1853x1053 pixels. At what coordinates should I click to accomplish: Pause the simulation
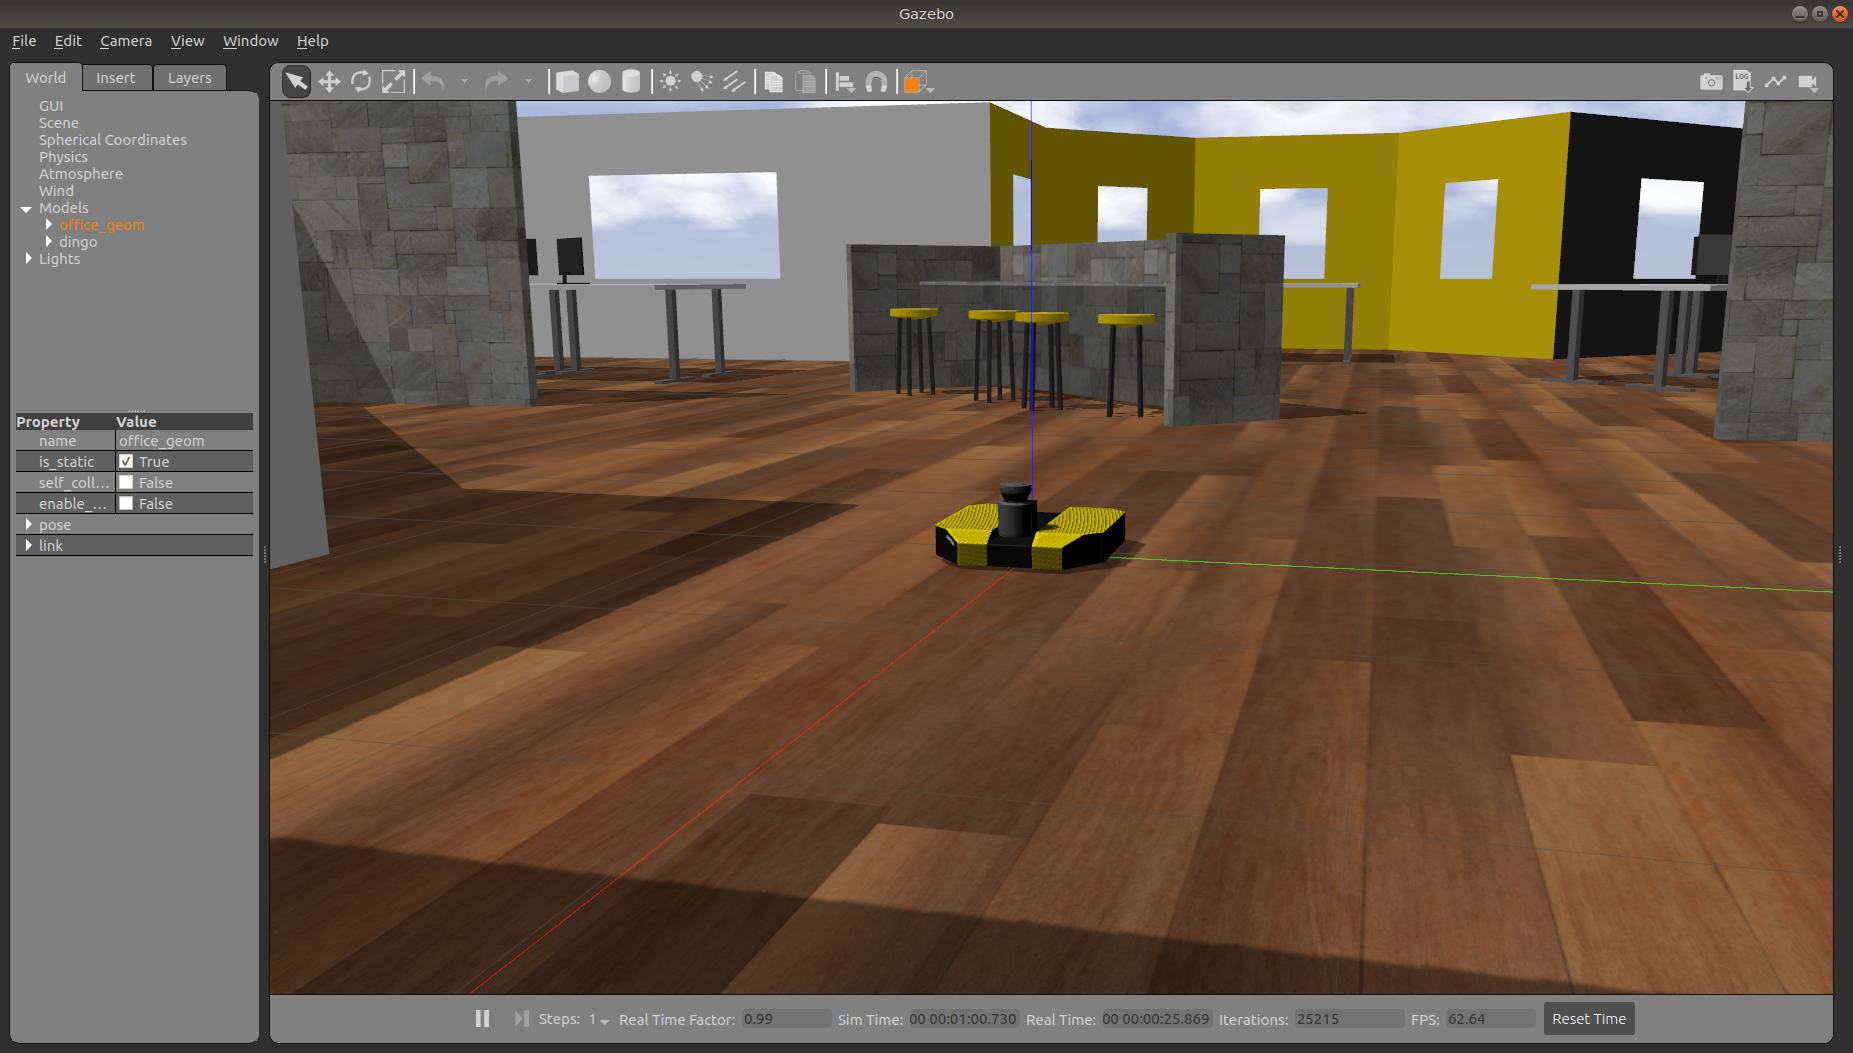pyautogui.click(x=482, y=1019)
